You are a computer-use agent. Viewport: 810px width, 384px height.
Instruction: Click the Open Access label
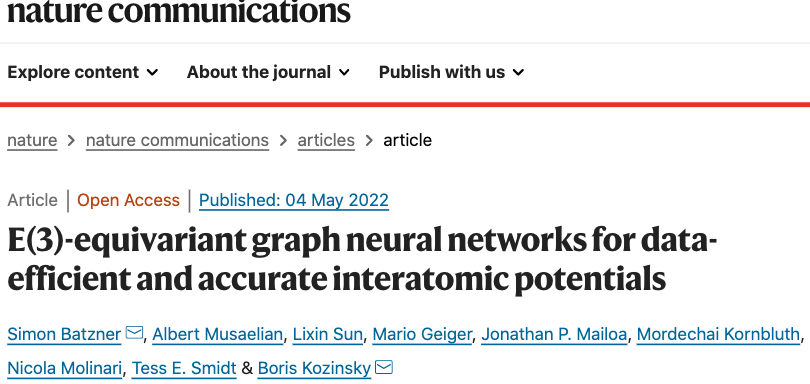[x=128, y=201]
